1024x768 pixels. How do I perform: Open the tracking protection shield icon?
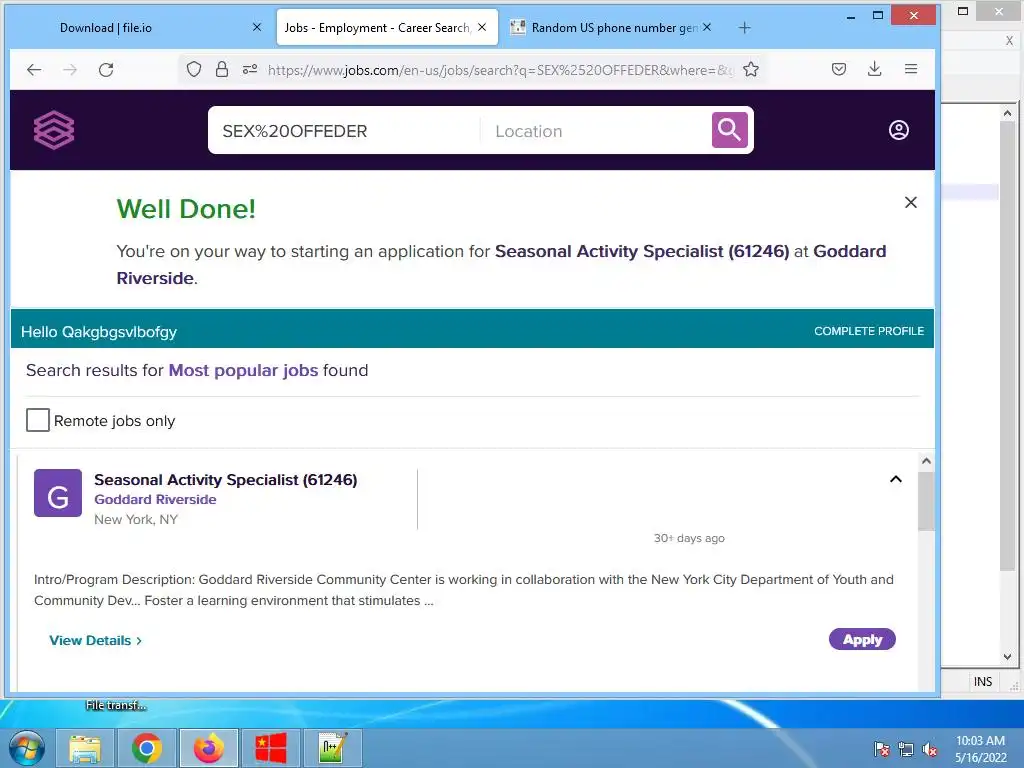click(194, 69)
